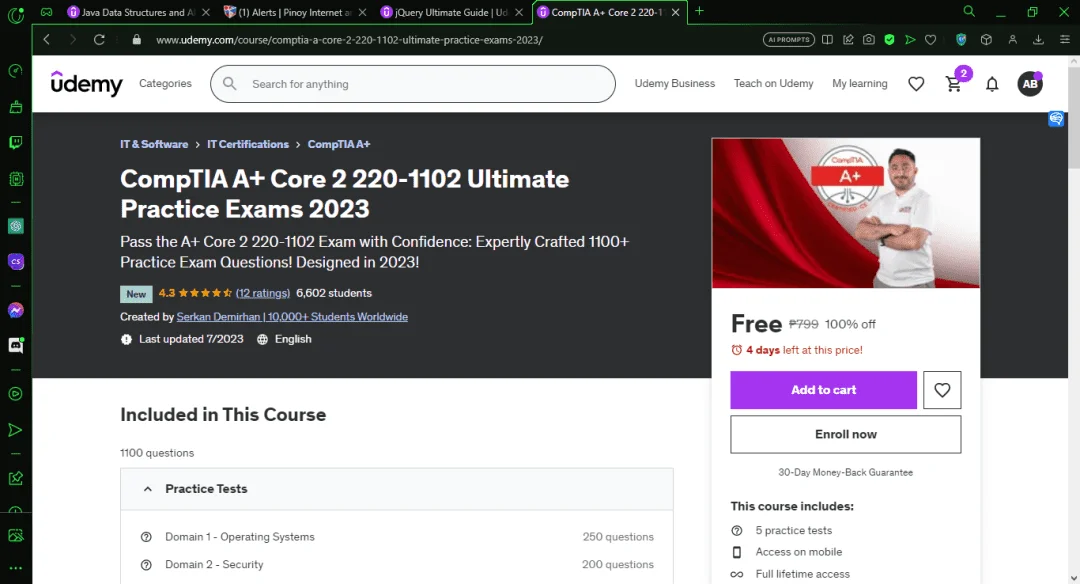This screenshot has height=584, width=1080.
Task: View site security lock information
Action: tap(136, 40)
